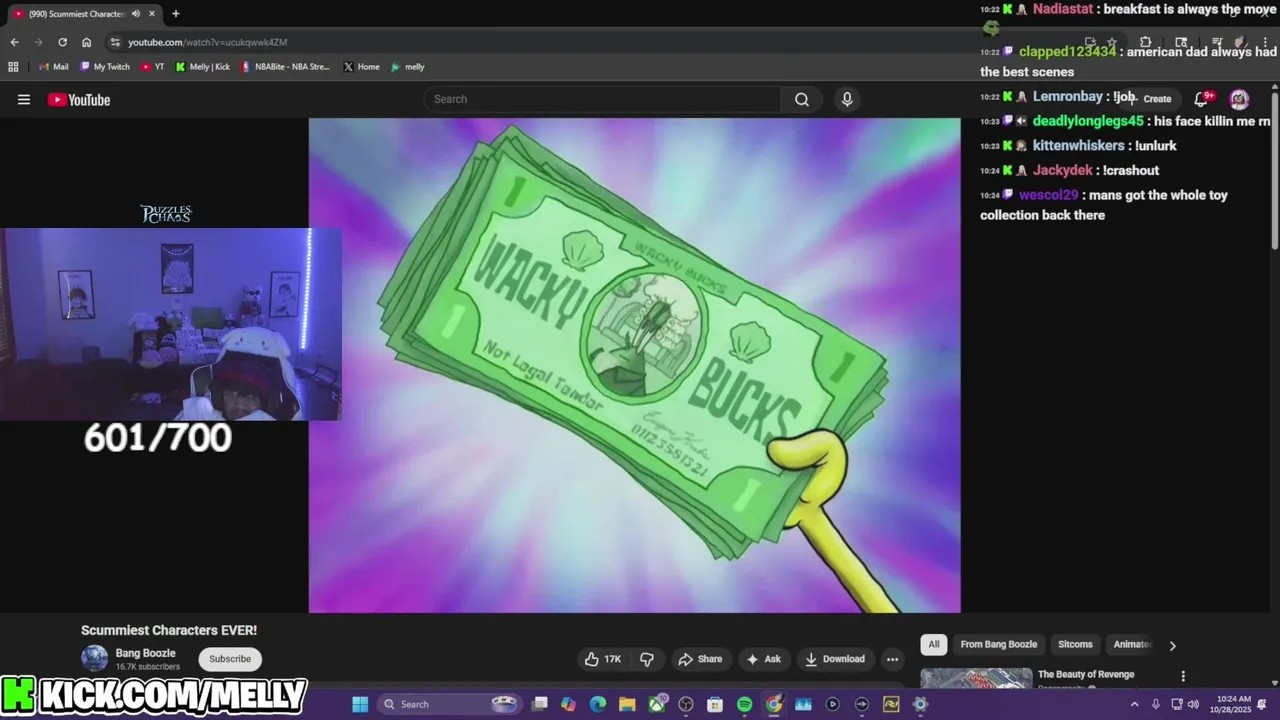
Task: Open the apps grid in bookmarks bar
Action: (x=13, y=67)
